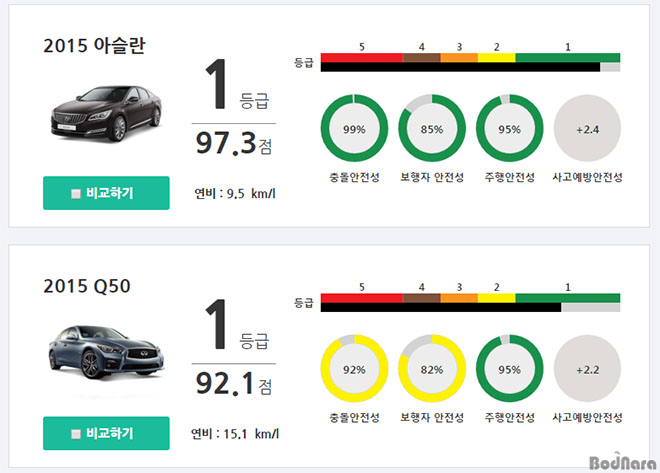The image size is (660, 473).
Task: Click red grade 5 segment on 아슬란 bar
Action: (x=362, y=58)
